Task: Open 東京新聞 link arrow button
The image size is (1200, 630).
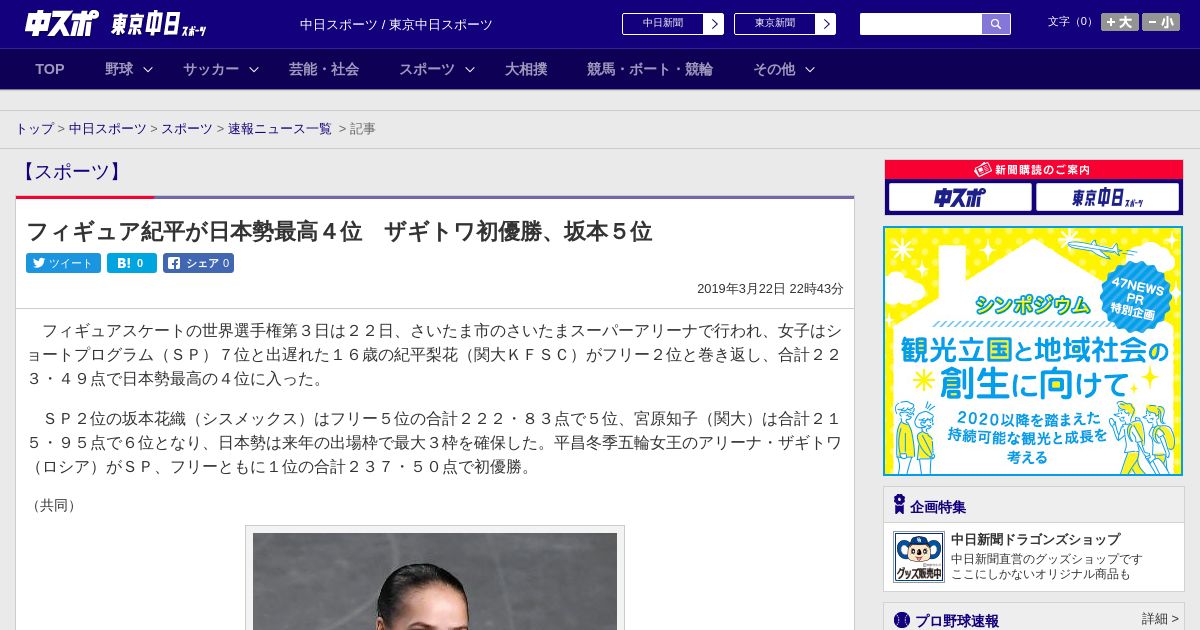Action: pos(825,24)
